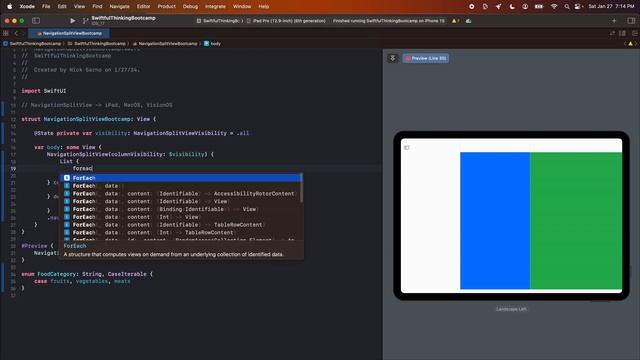
Task: Click the autocomplete list scrollbar
Action: point(301,188)
